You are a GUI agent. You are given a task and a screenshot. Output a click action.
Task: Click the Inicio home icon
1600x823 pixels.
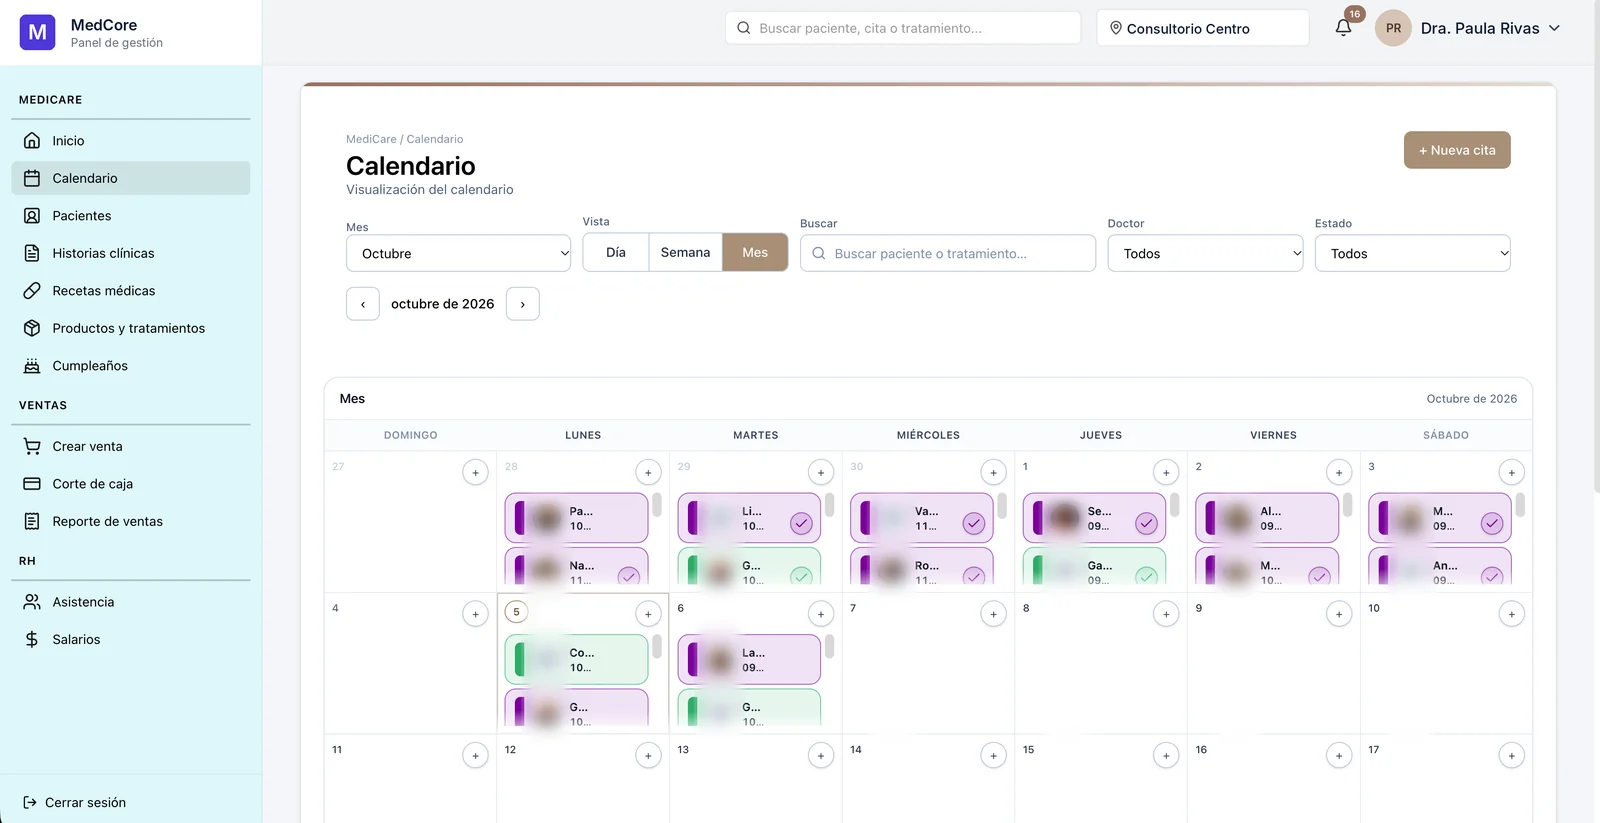pyautogui.click(x=32, y=141)
